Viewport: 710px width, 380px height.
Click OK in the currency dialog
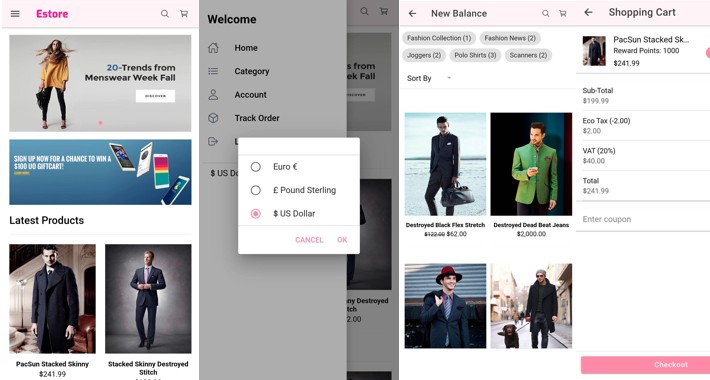click(342, 240)
